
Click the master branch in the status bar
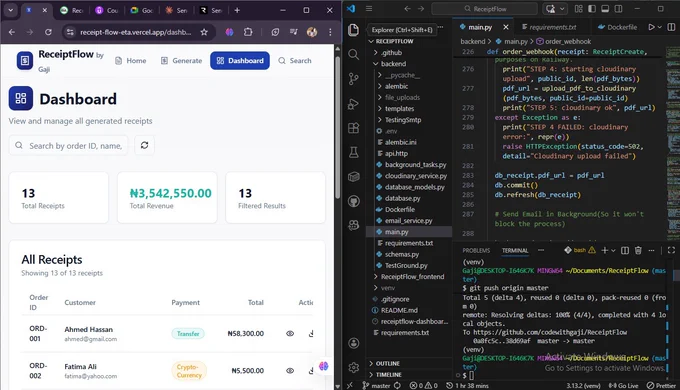pyautogui.click(x=376, y=386)
